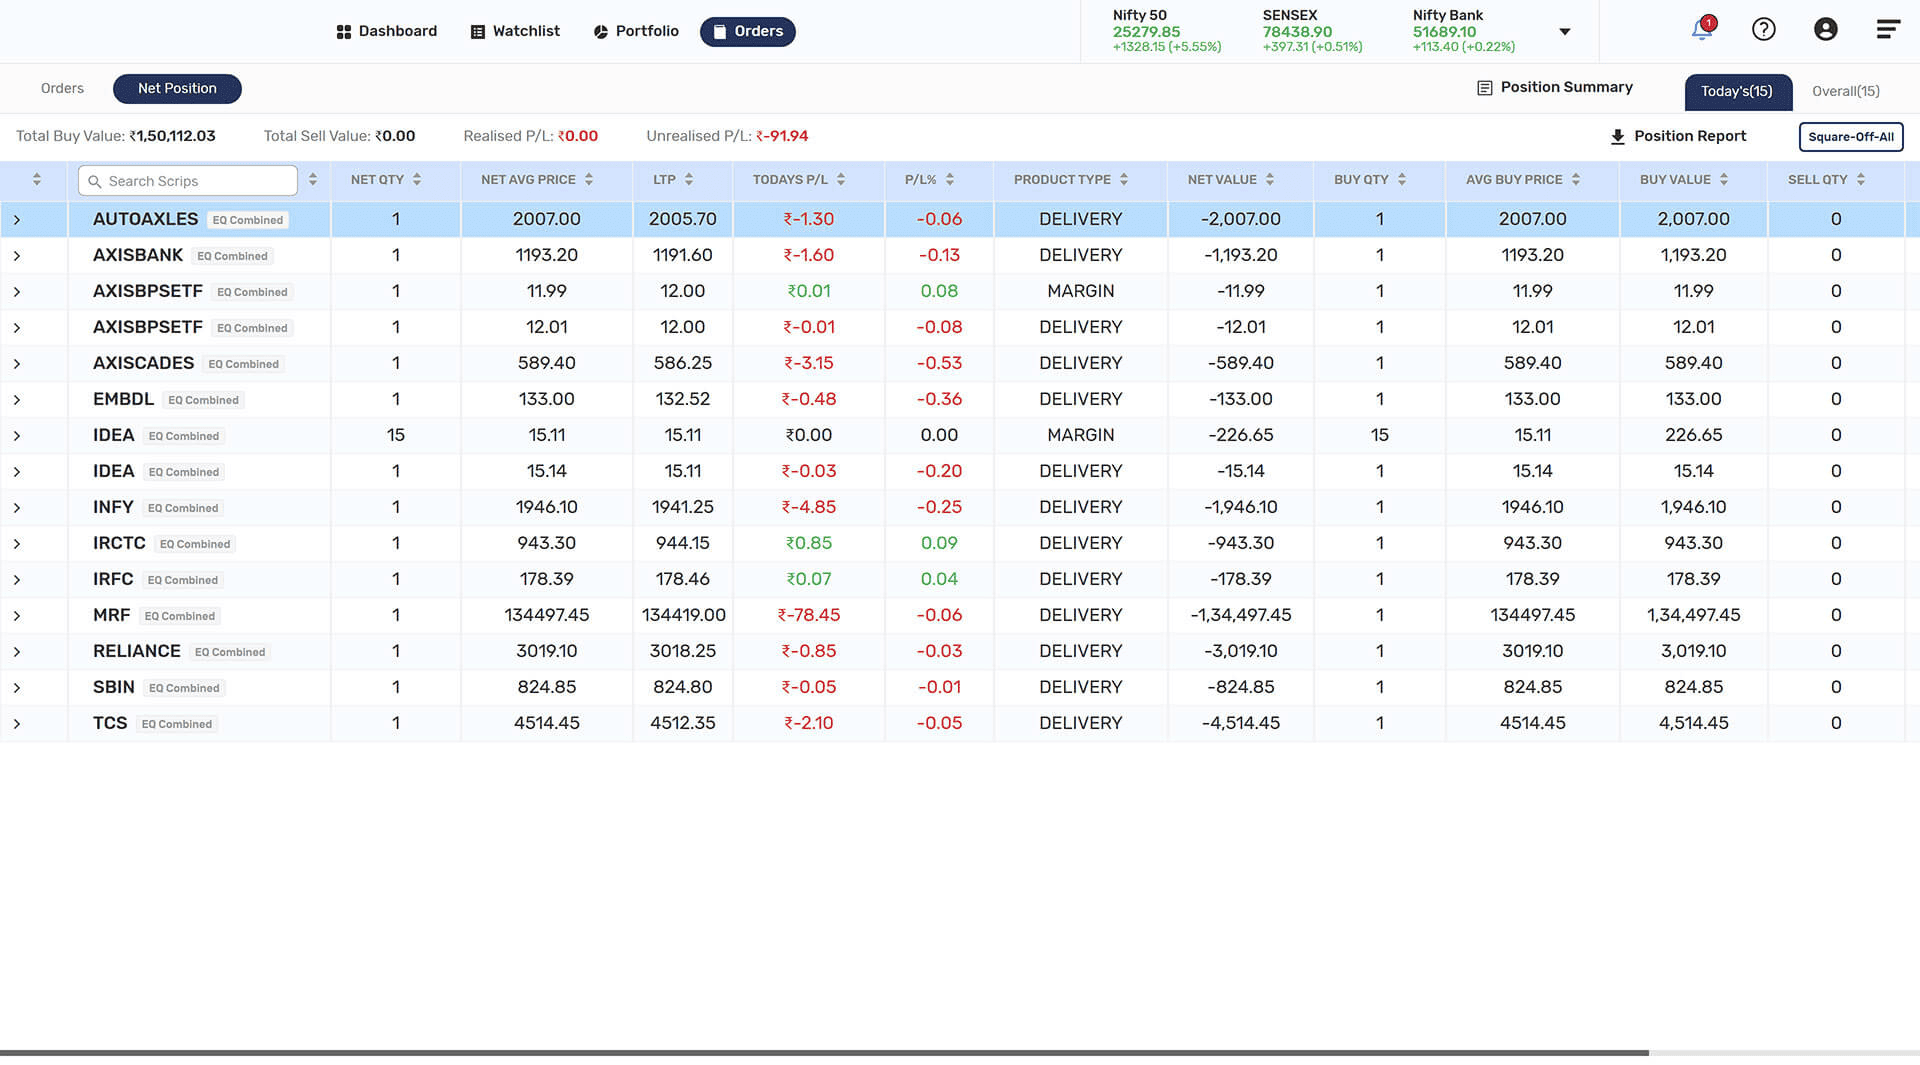Click the Position Report download icon

[1617, 137]
